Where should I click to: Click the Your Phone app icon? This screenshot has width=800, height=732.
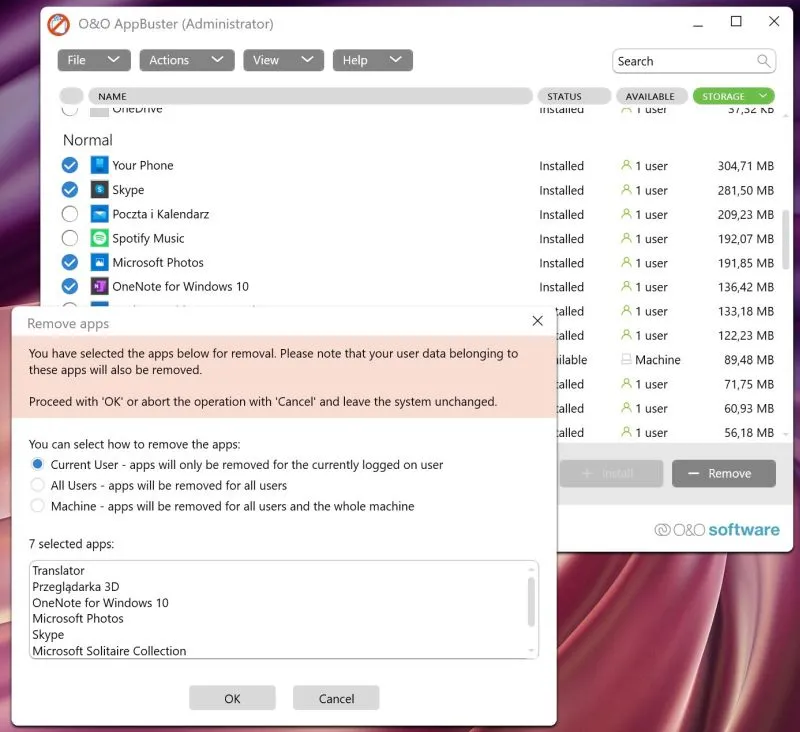[100, 165]
